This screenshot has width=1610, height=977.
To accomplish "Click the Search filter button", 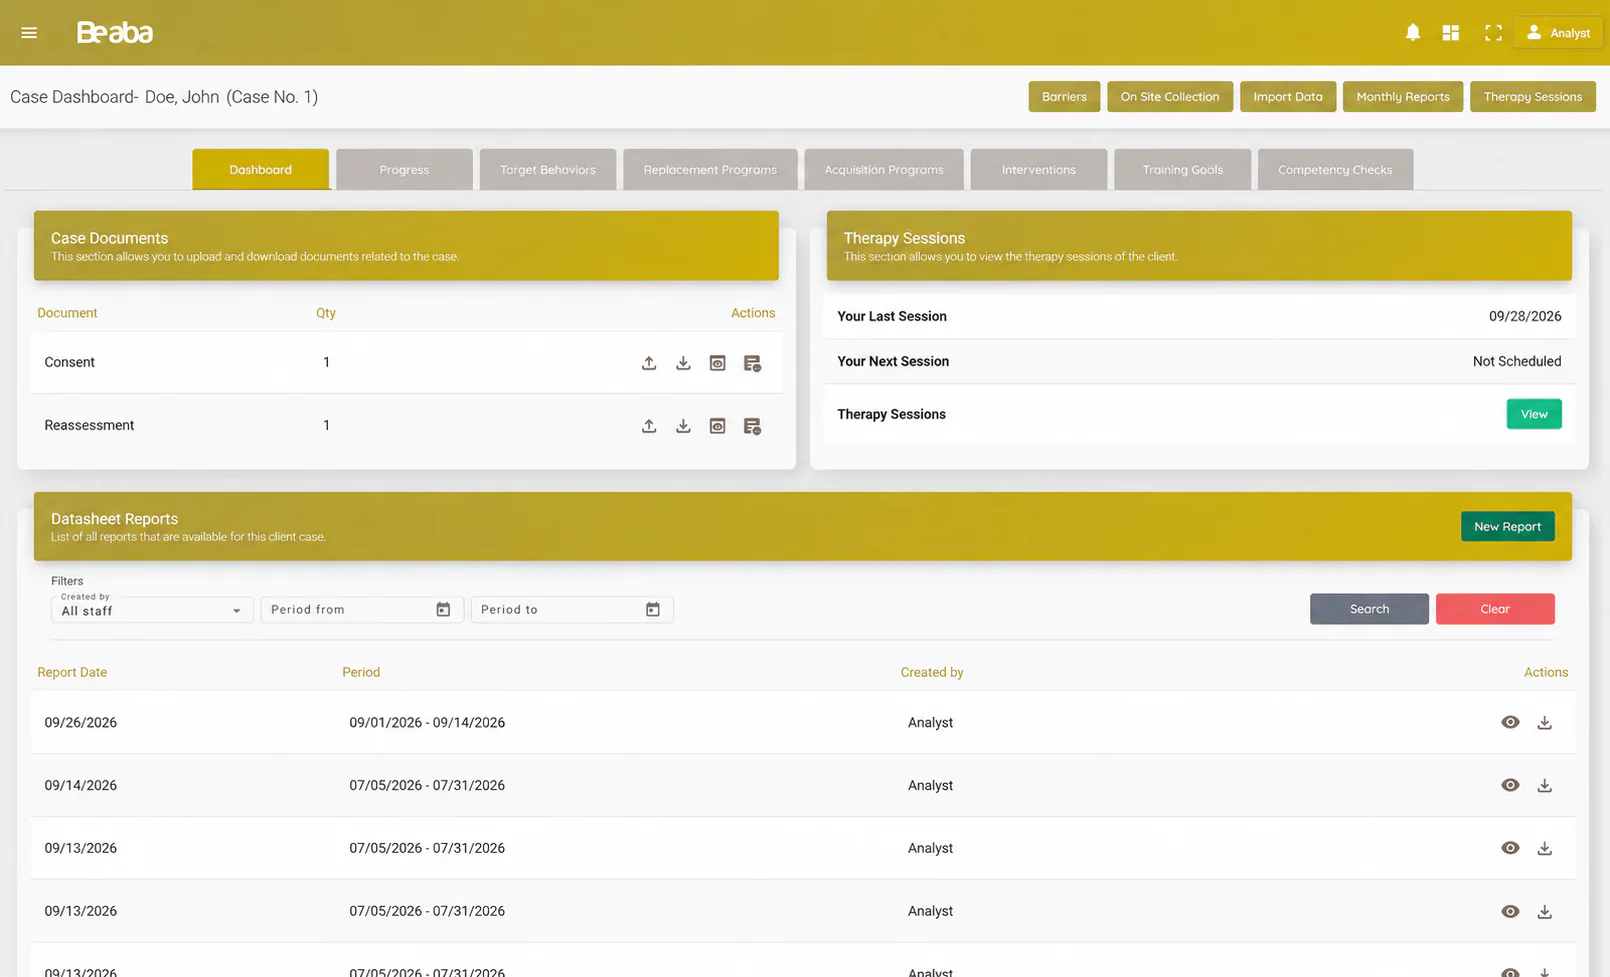I will coord(1369,609).
